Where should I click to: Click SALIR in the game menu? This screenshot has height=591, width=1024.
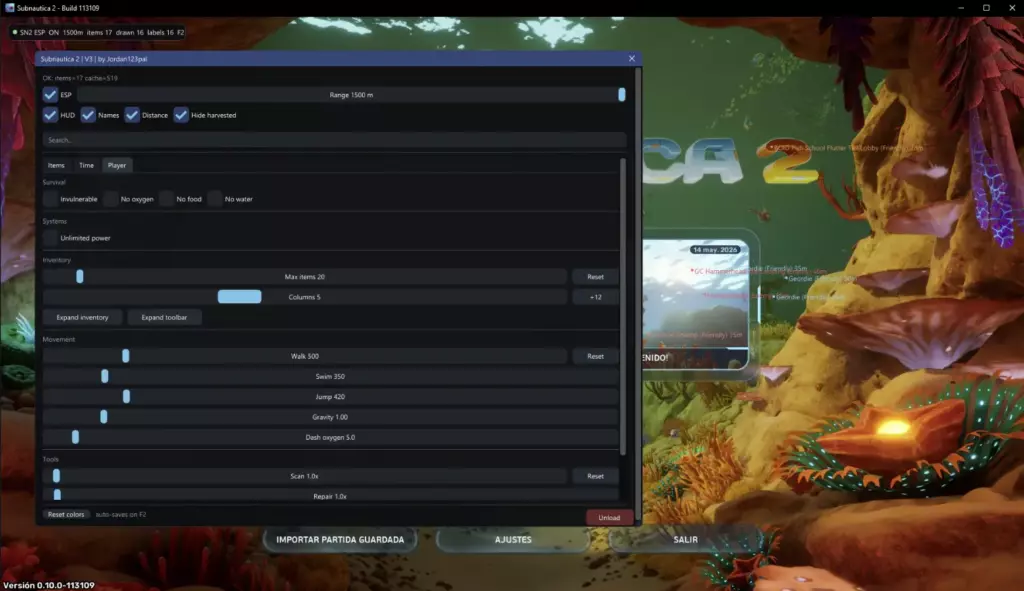(686, 539)
